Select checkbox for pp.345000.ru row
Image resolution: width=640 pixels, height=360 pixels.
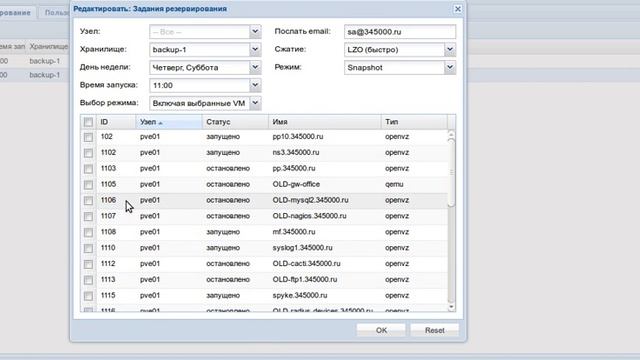[x=88, y=169]
